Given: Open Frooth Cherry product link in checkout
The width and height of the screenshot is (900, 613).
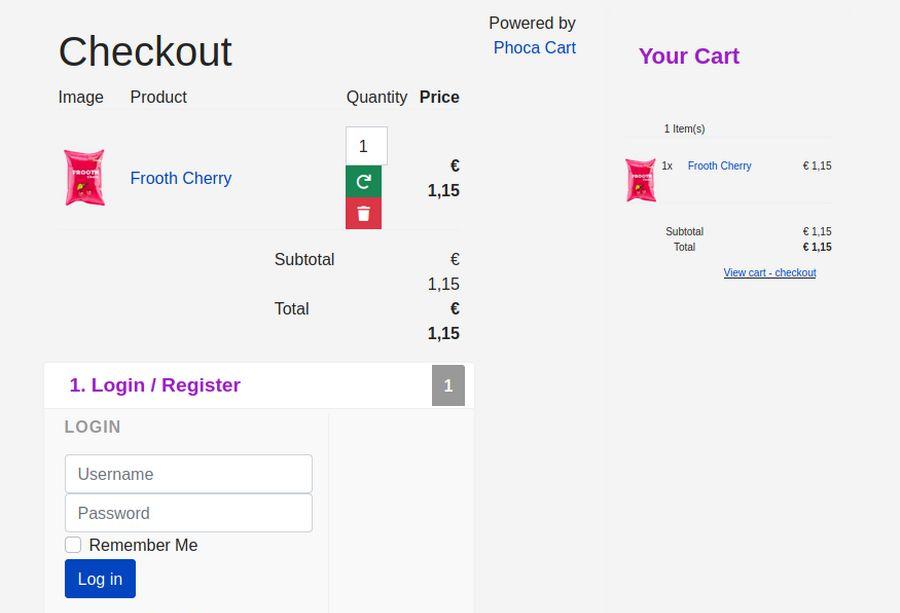Looking at the screenshot, I should click(x=181, y=178).
